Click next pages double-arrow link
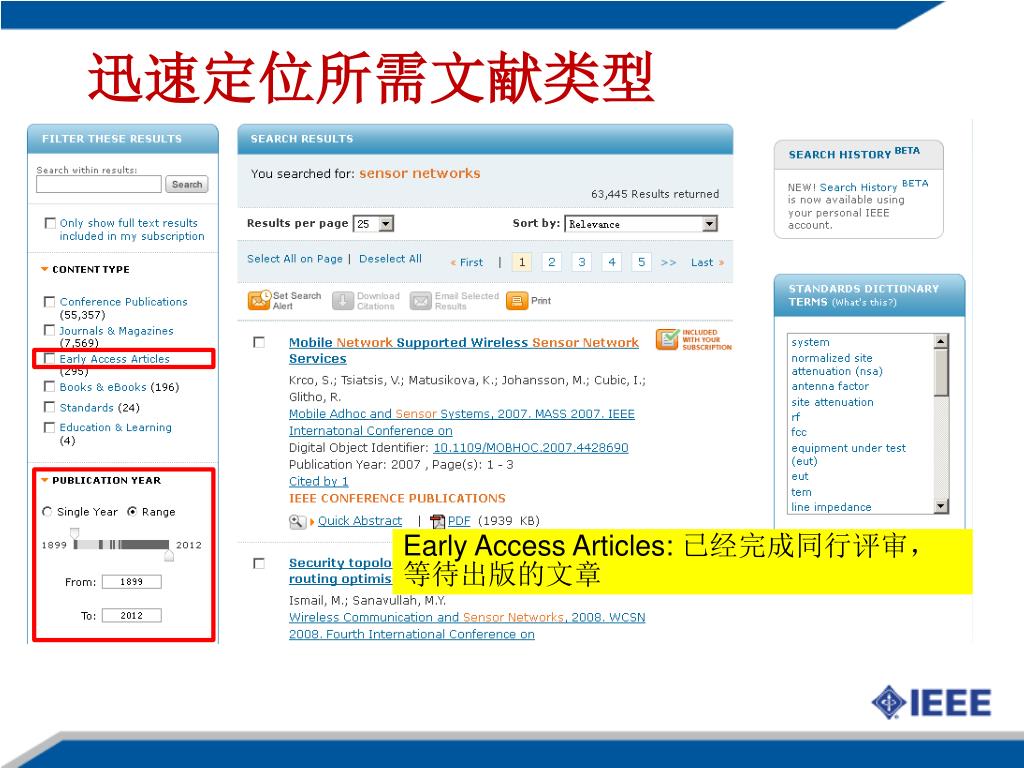Screen dimensions: 1024x768 pos(668,263)
